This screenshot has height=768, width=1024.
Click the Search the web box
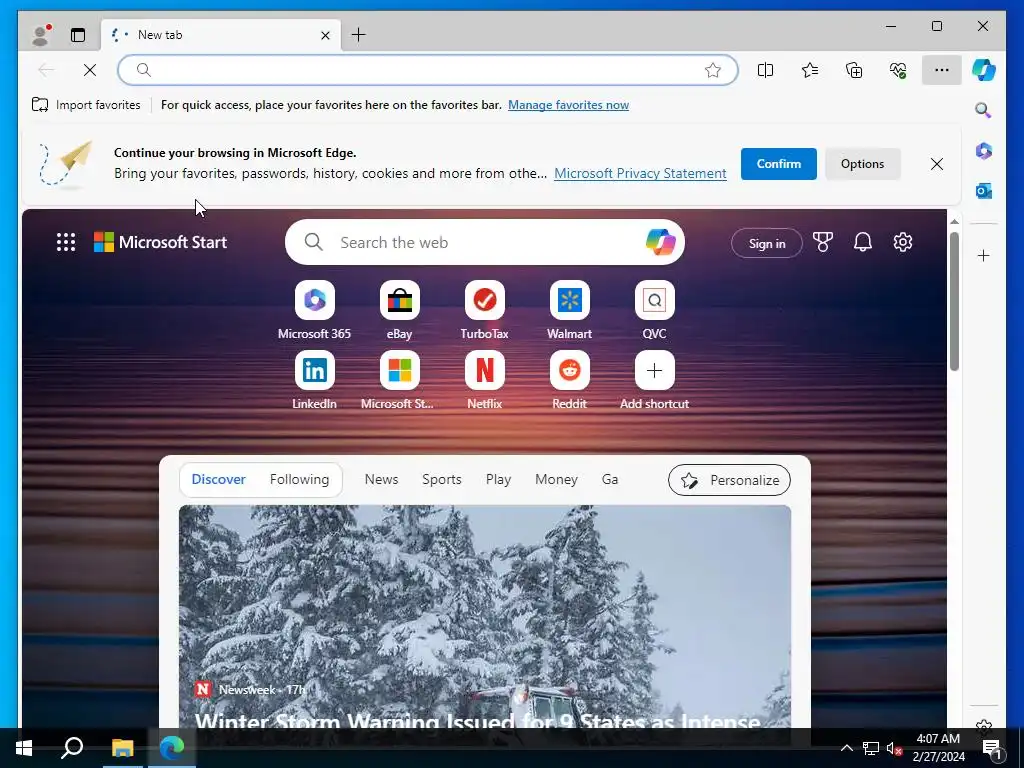pos(485,242)
